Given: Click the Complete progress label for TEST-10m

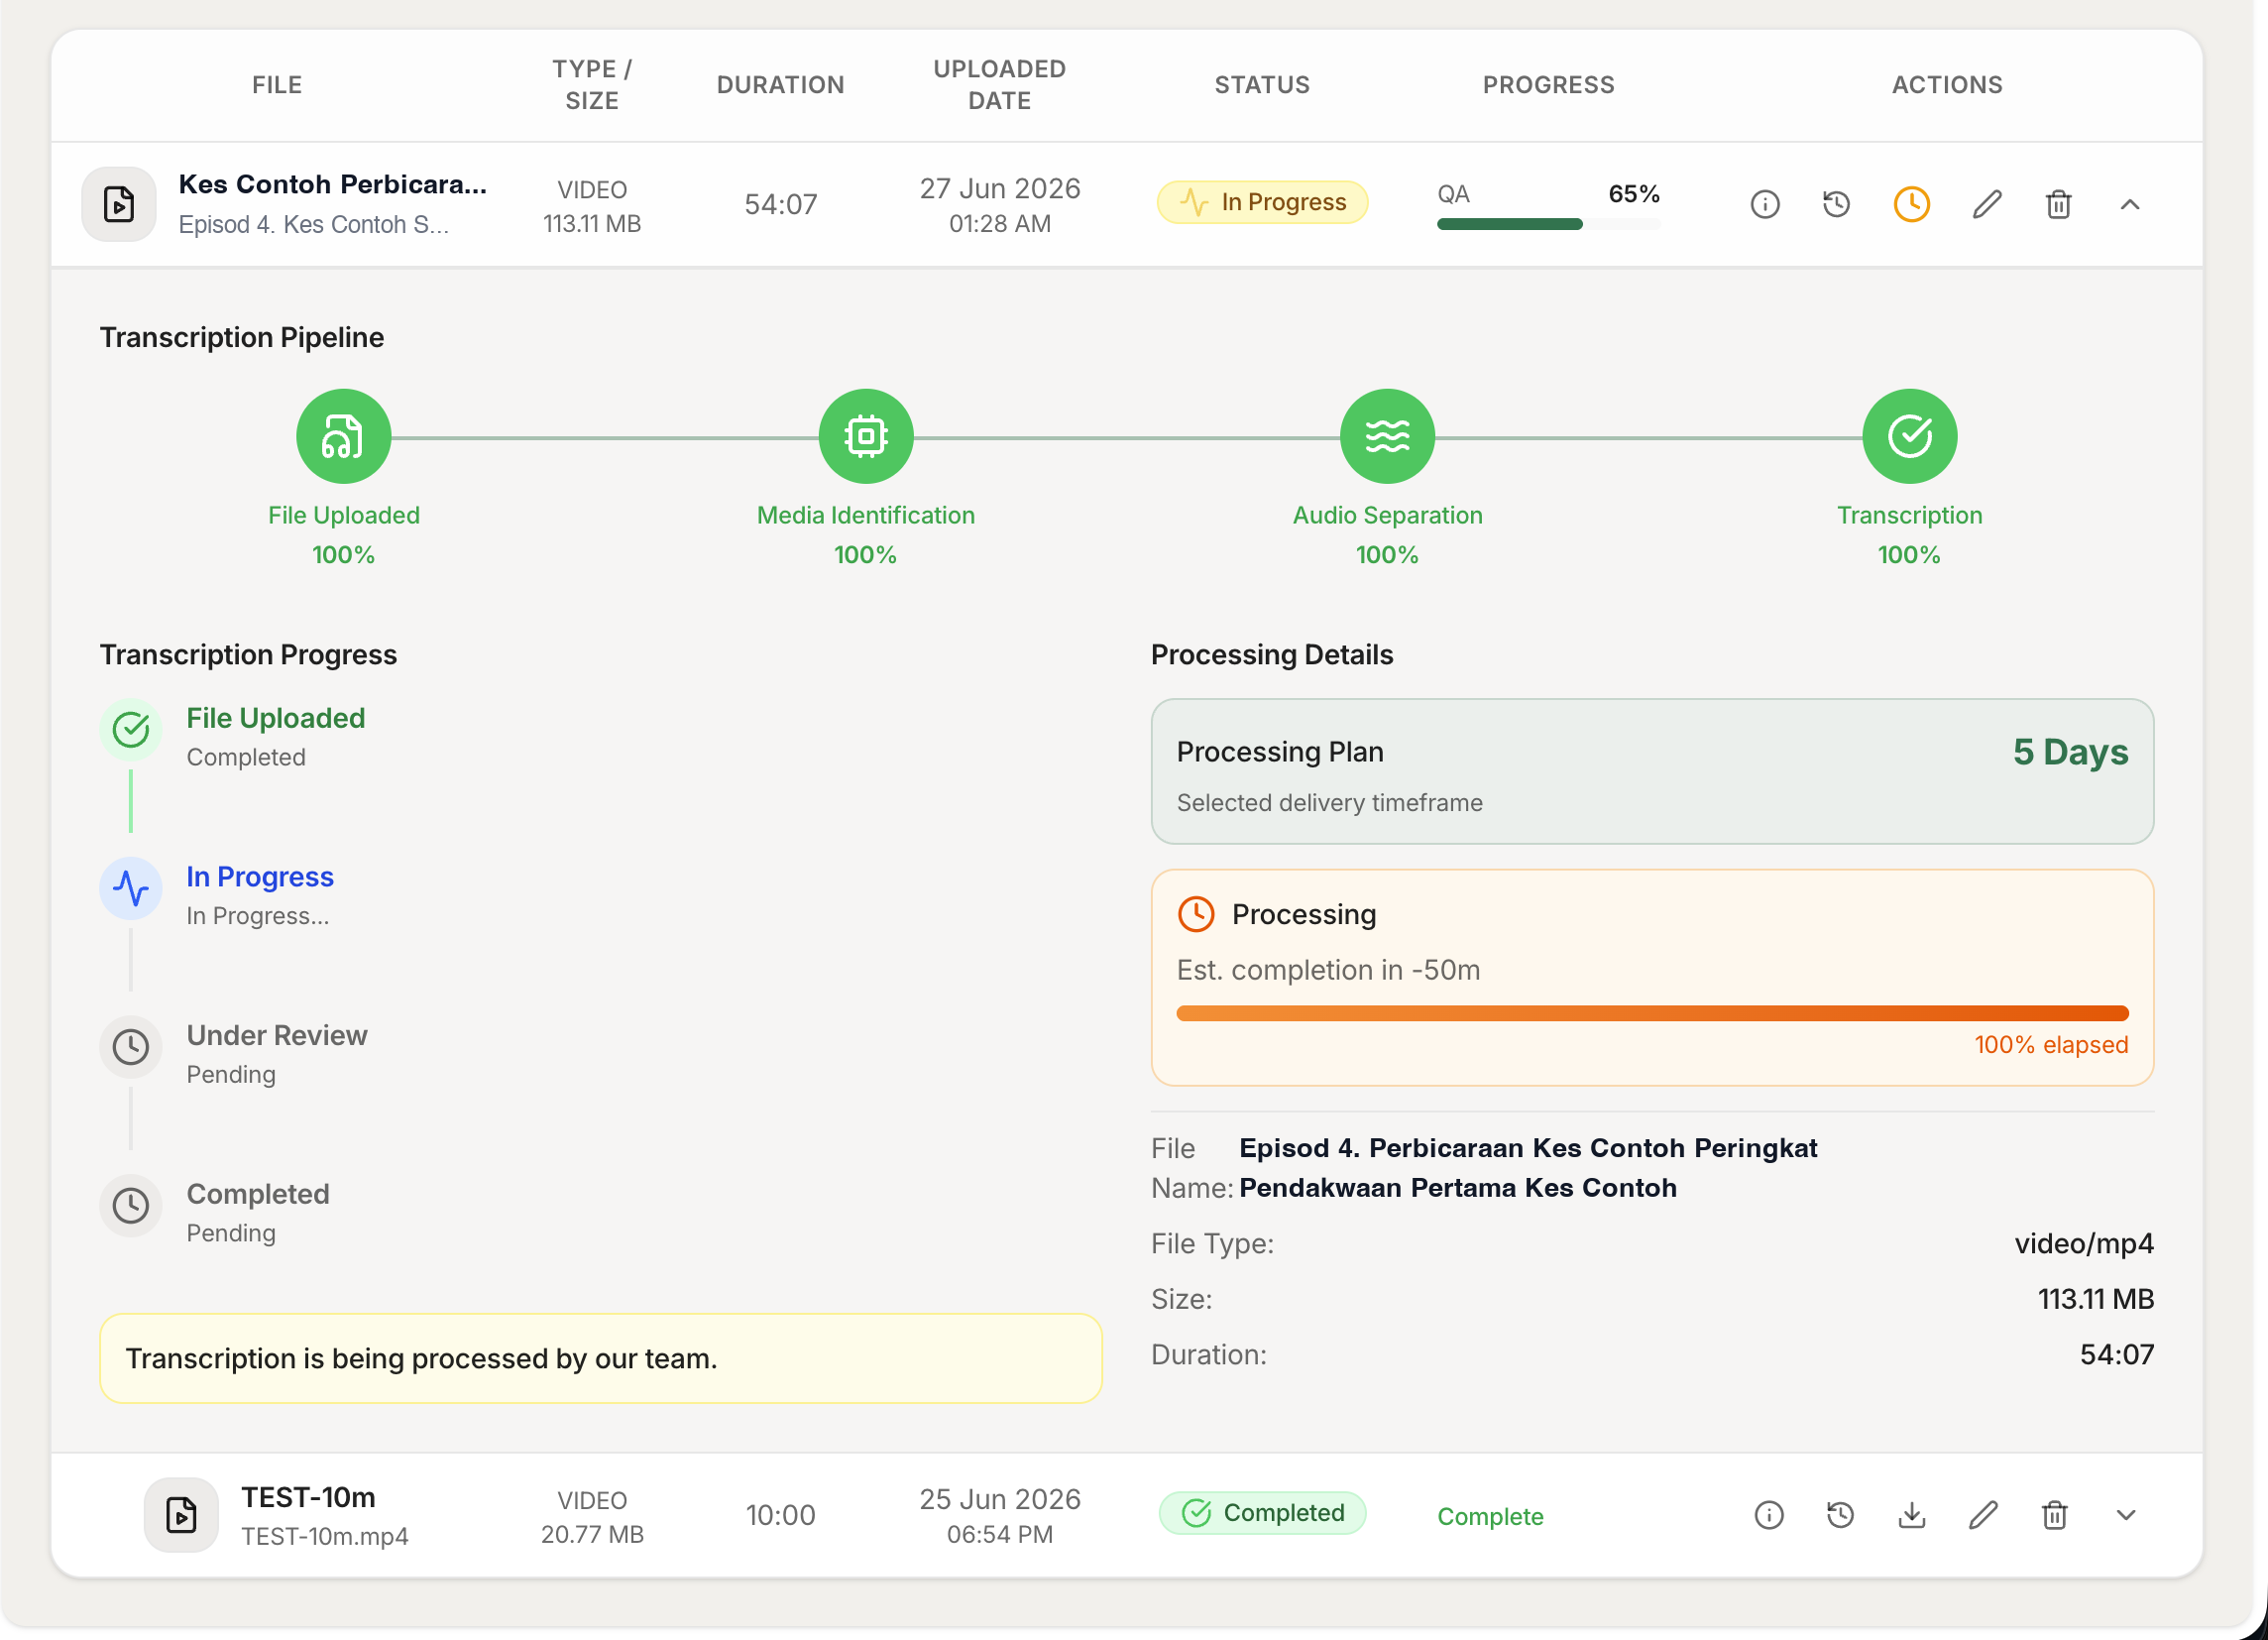Looking at the screenshot, I should (x=1490, y=1517).
